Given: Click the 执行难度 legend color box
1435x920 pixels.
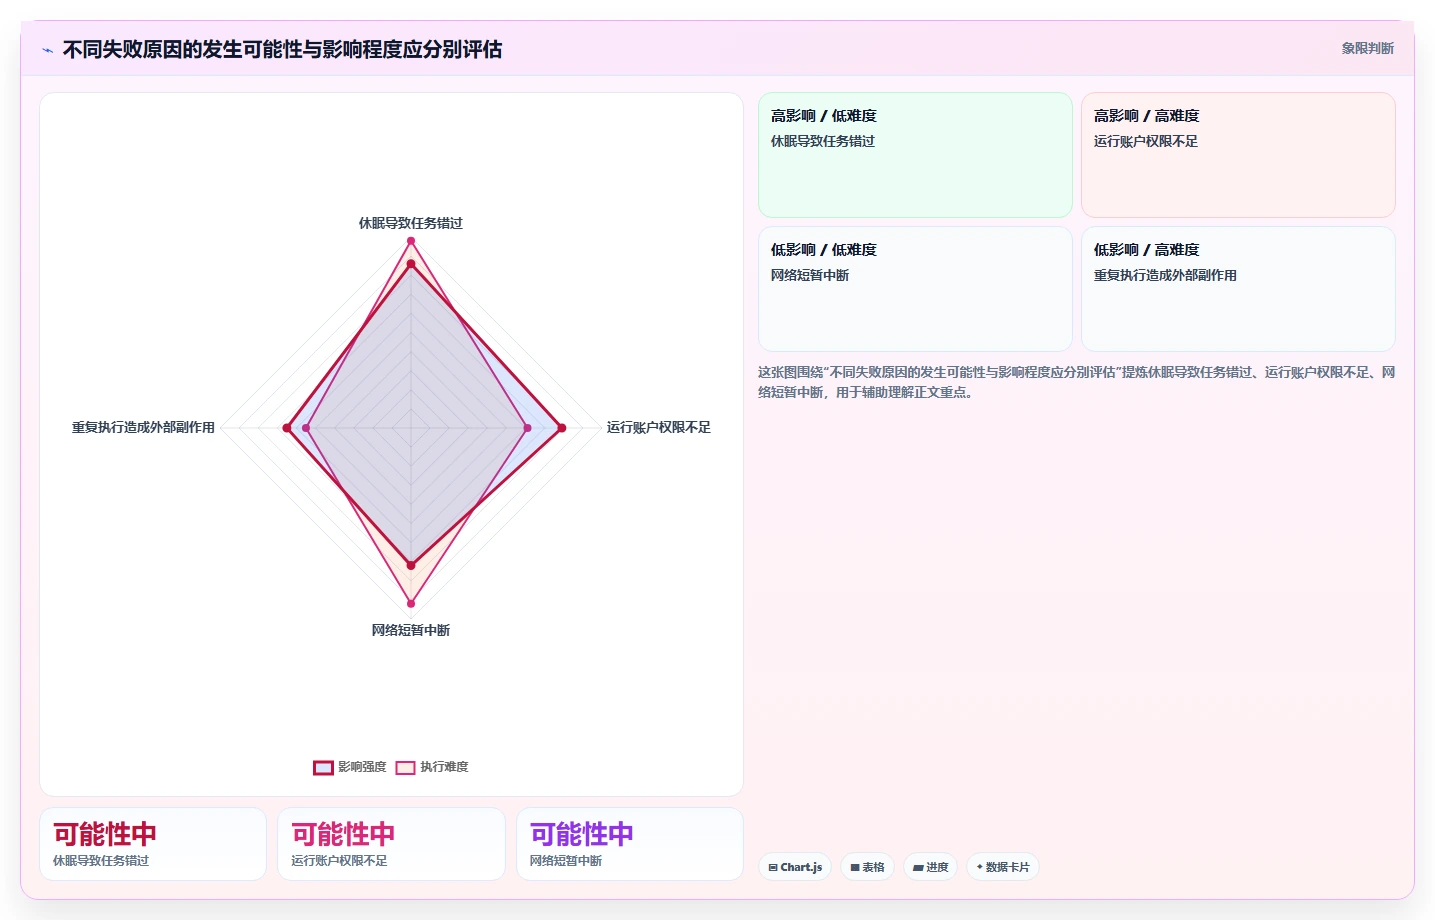Looking at the screenshot, I should click(x=405, y=768).
